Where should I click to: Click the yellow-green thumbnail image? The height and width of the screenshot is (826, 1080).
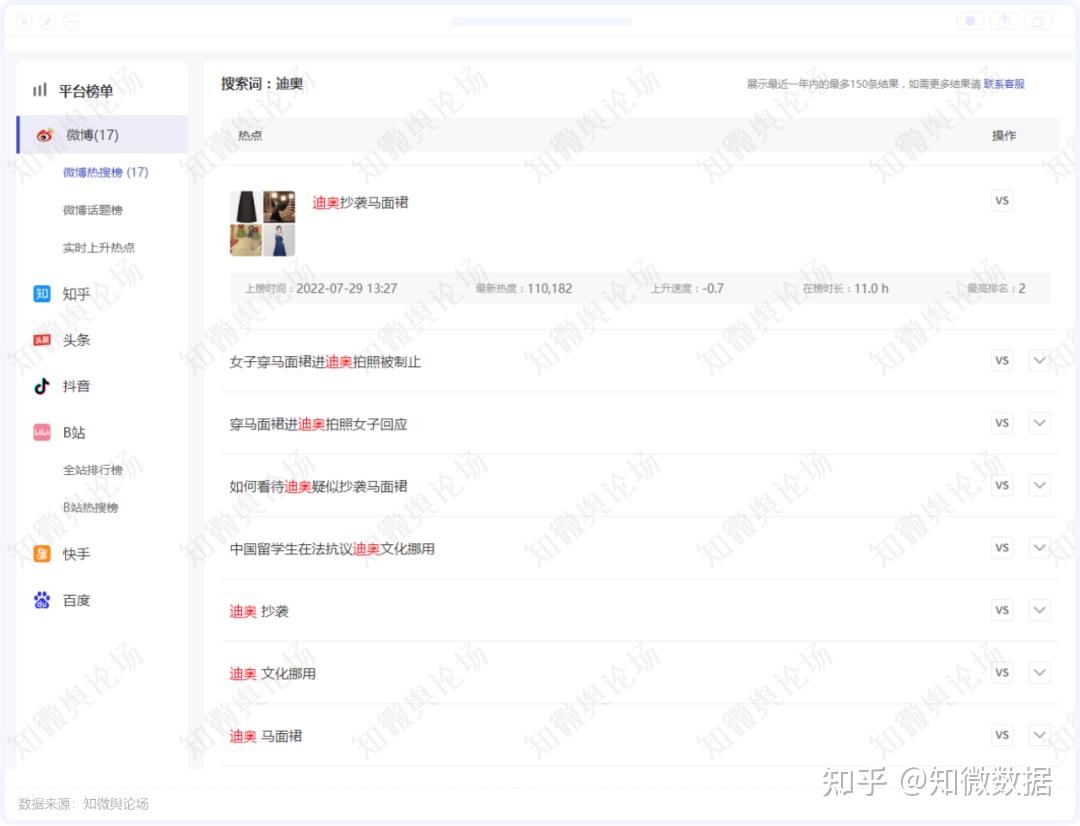tap(246, 240)
